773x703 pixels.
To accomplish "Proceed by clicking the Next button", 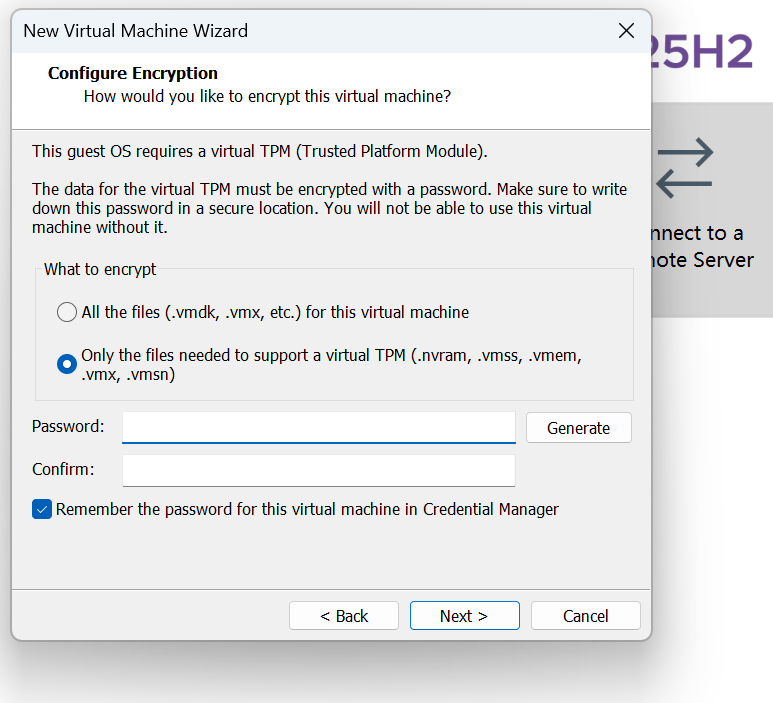I will coord(464,616).
